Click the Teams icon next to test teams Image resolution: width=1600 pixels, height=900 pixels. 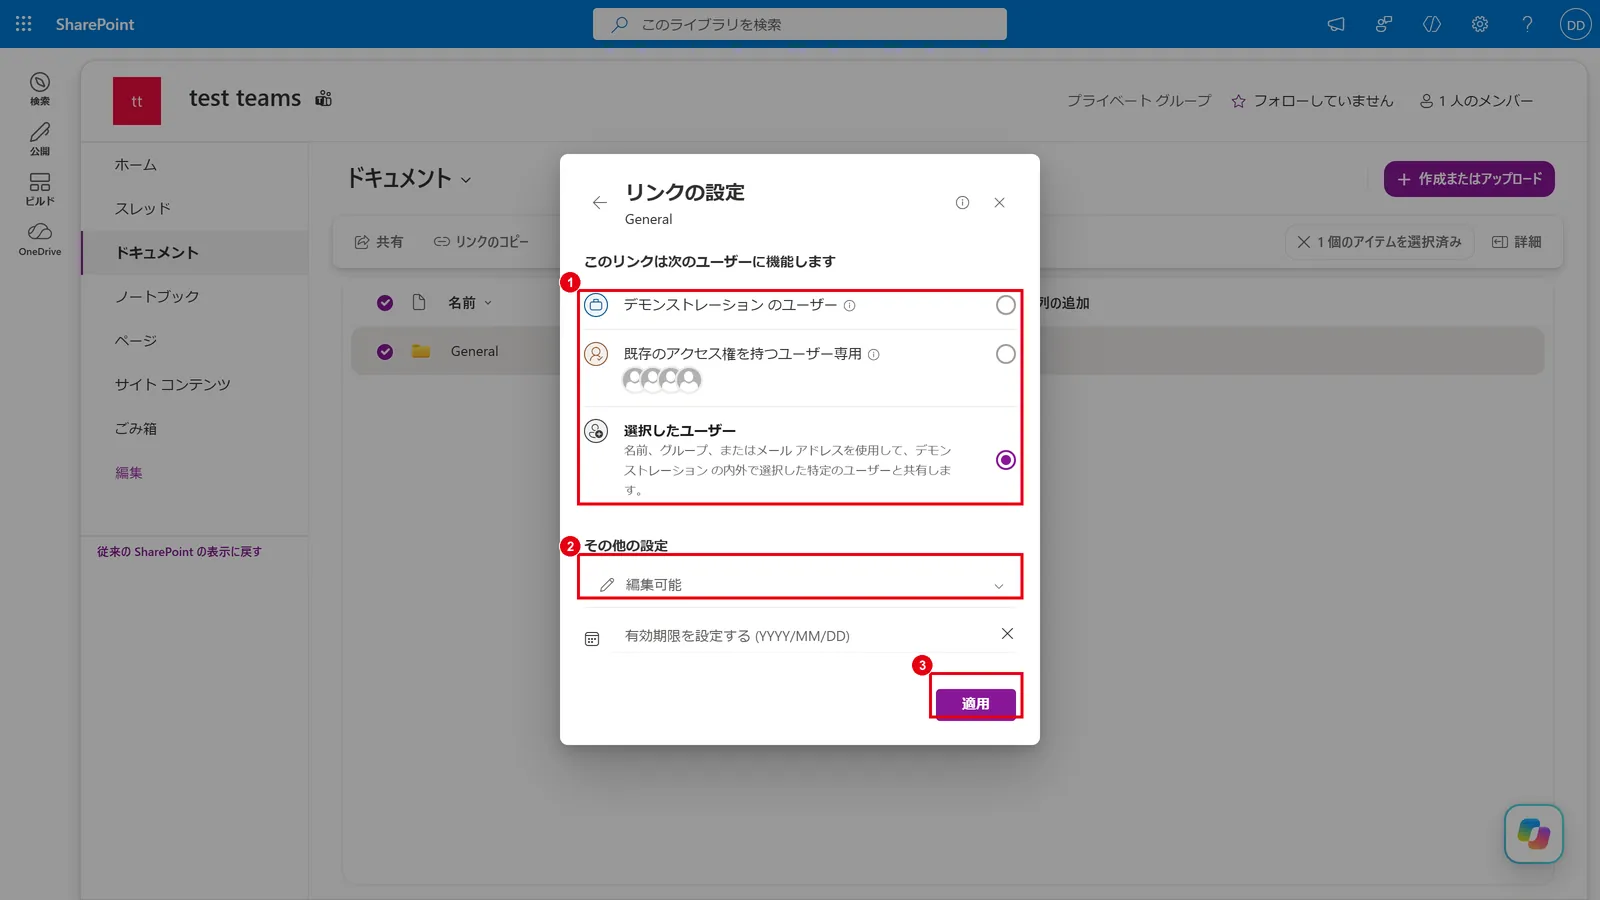pos(323,98)
